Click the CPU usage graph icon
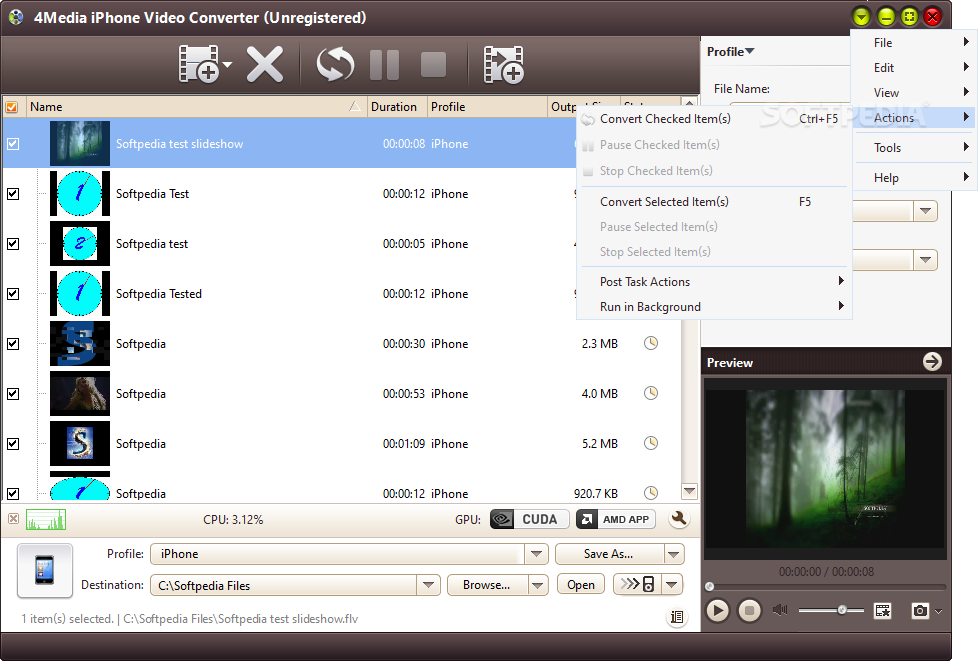 [46, 519]
